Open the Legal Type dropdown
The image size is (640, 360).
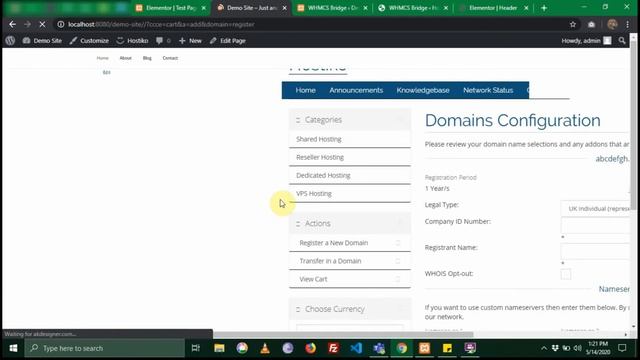pyautogui.click(x=596, y=209)
